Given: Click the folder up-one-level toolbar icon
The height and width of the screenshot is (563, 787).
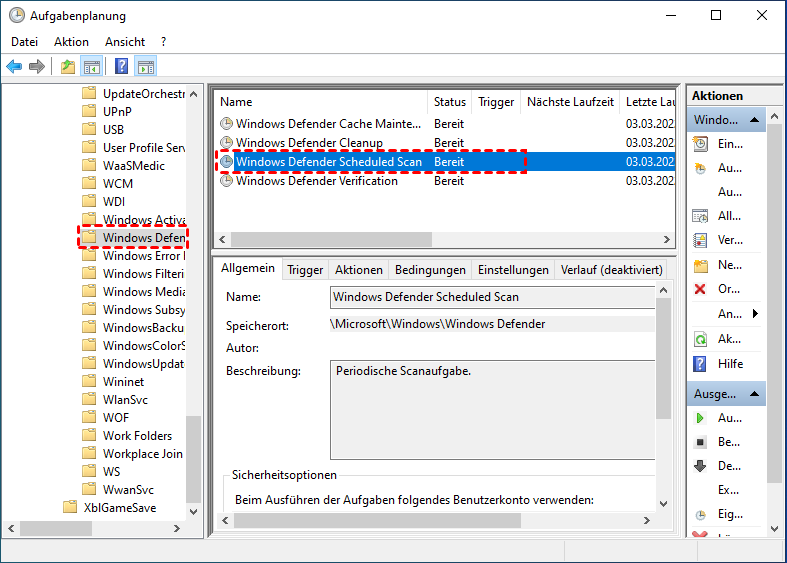Looking at the screenshot, I should click(x=67, y=67).
